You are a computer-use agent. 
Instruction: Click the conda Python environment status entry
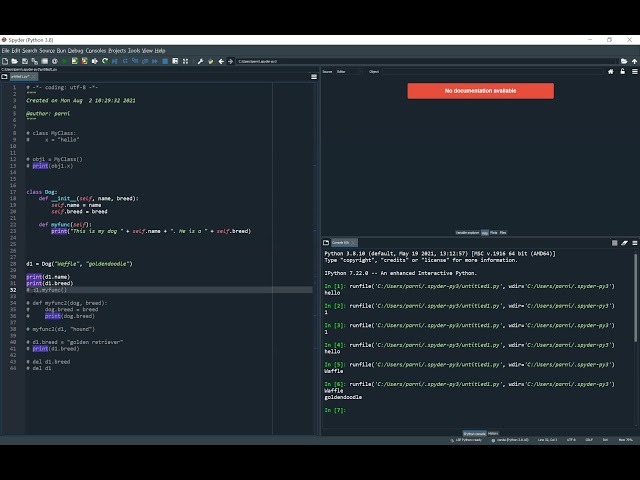point(510,440)
